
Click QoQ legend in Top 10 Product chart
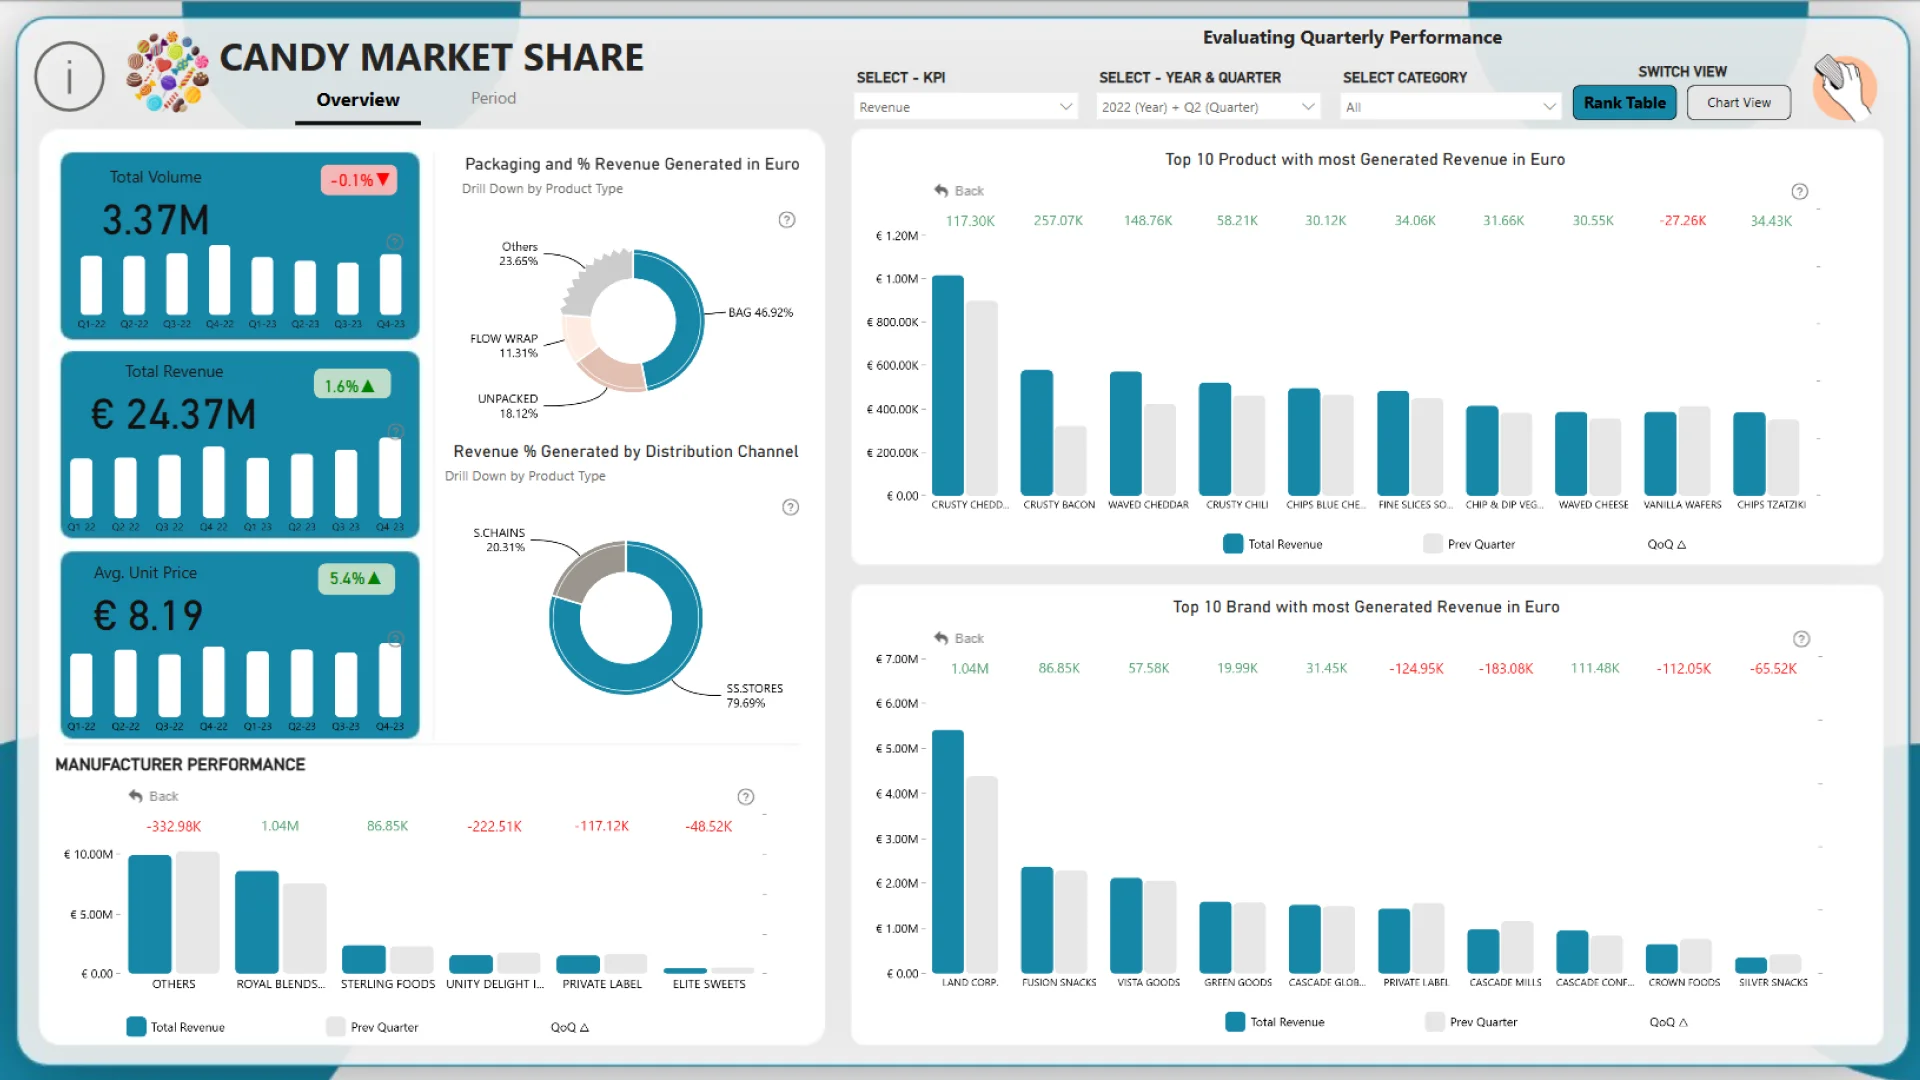(1667, 544)
